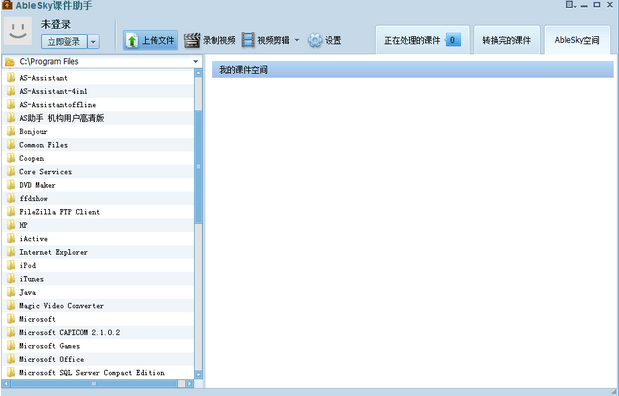Select the Java folder
Image resolution: width=619 pixels, height=396 pixels.
98,292
